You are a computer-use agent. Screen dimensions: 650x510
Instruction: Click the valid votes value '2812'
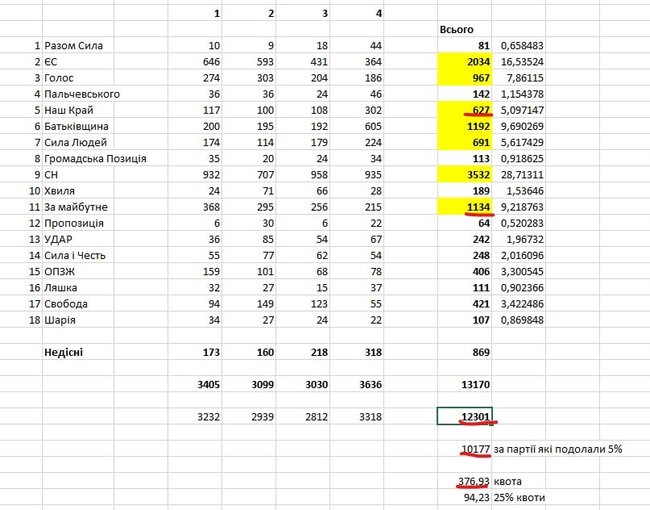[316, 417]
